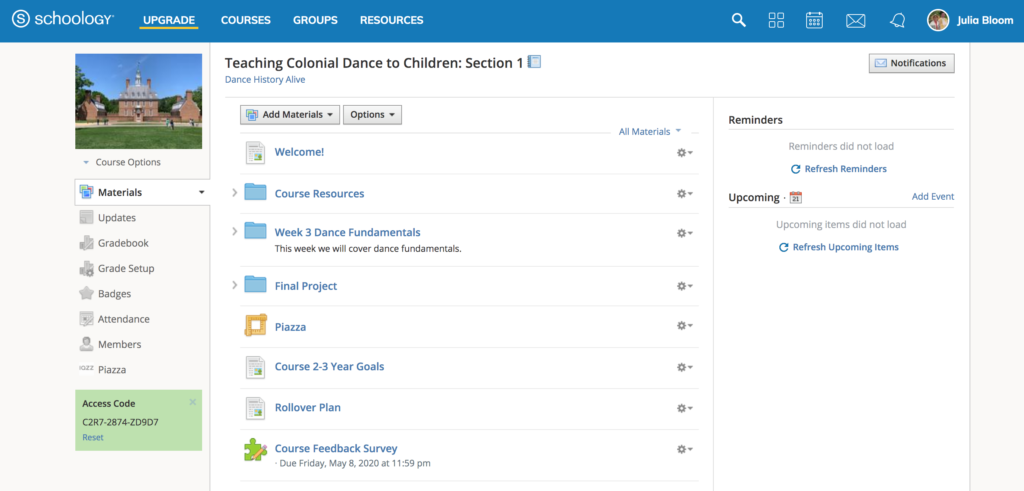Click the Refresh Reminders link
This screenshot has width=1024, height=491.
(839, 169)
